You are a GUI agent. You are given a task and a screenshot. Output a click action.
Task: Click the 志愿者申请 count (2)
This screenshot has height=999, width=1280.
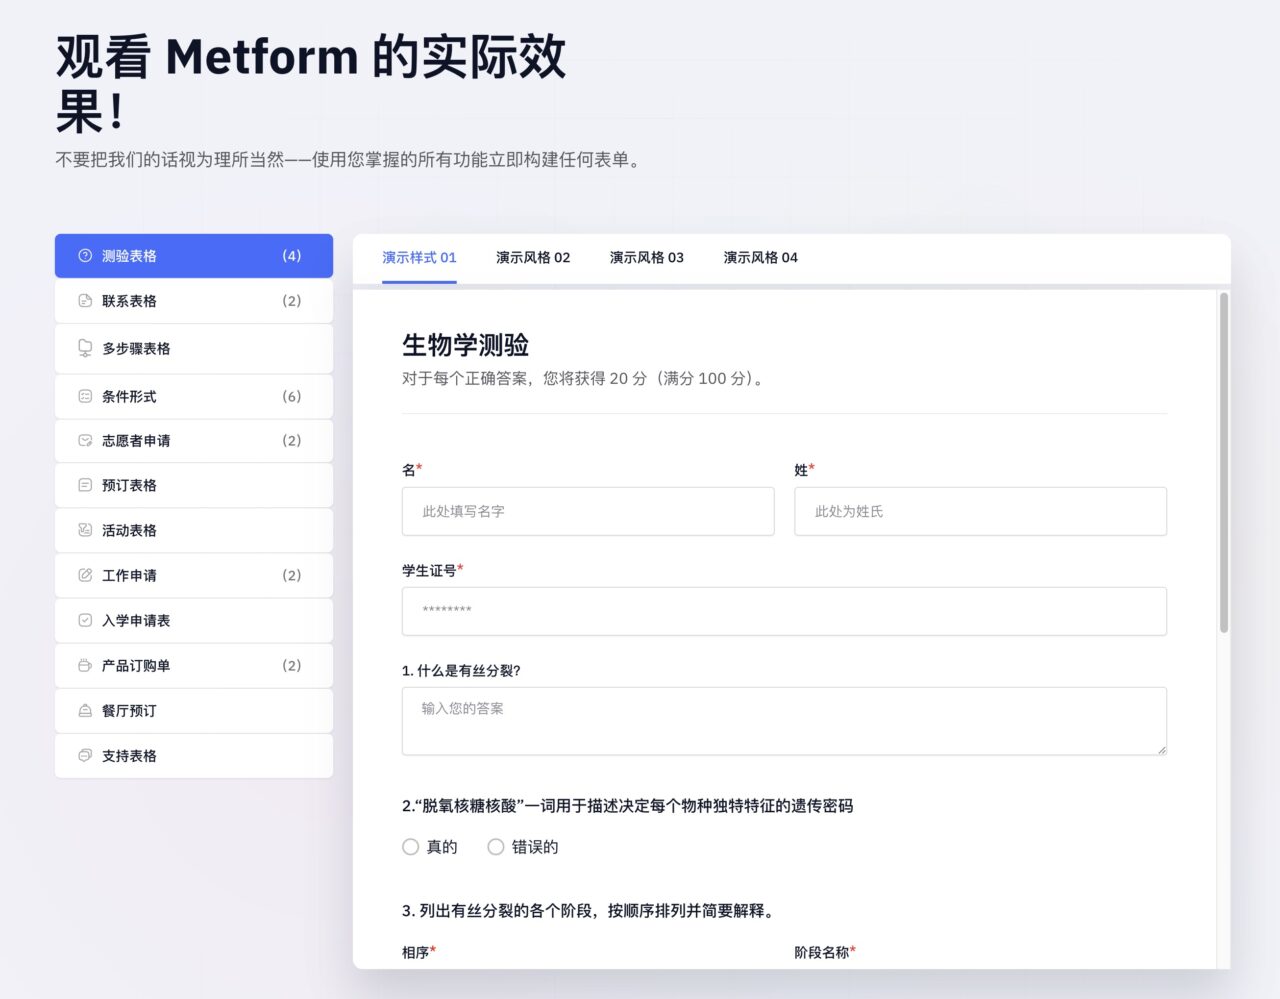[x=291, y=441]
